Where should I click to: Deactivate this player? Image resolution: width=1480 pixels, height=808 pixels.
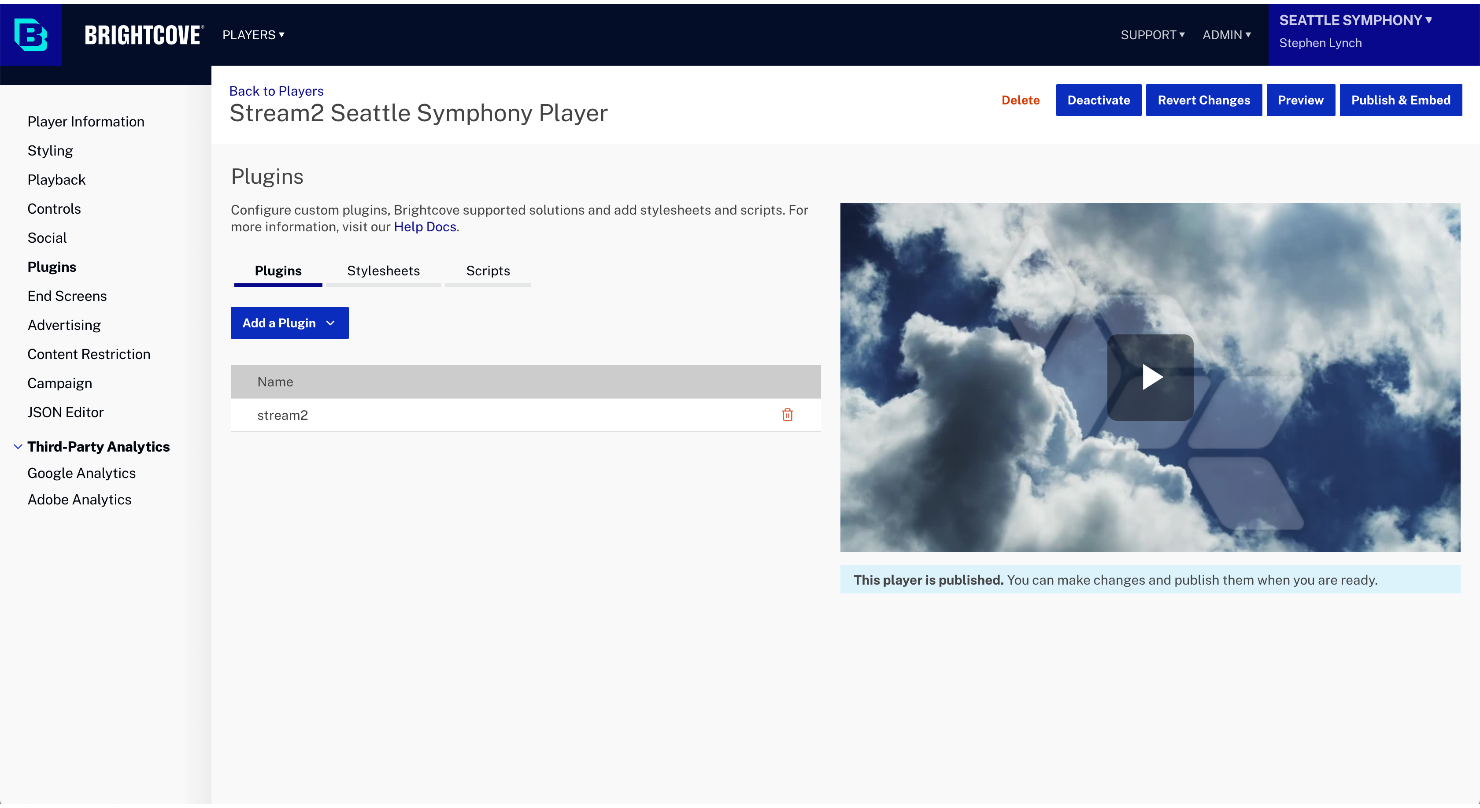pyautogui.click(x=1098, y=100)
